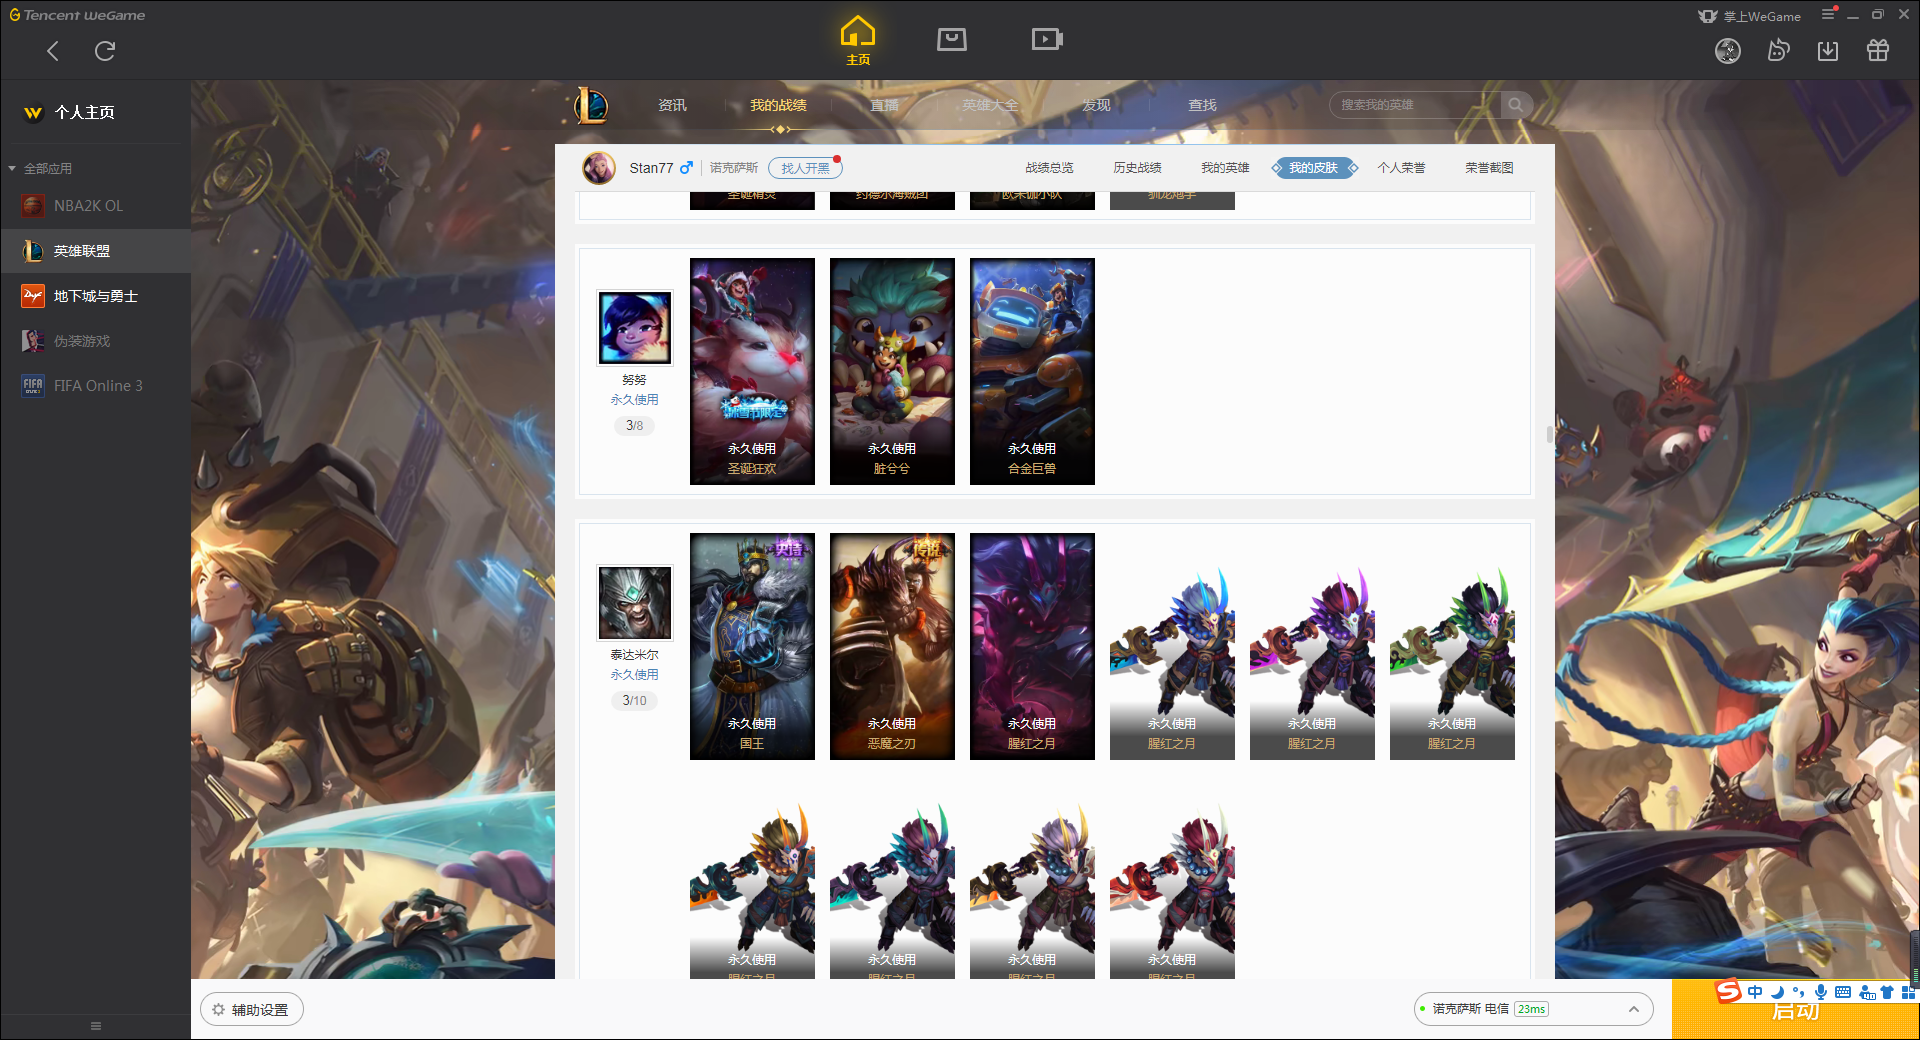Select NBA2K OL in the sidebar
This screenshot has height=1040, width=1920.
pos(95,206)
